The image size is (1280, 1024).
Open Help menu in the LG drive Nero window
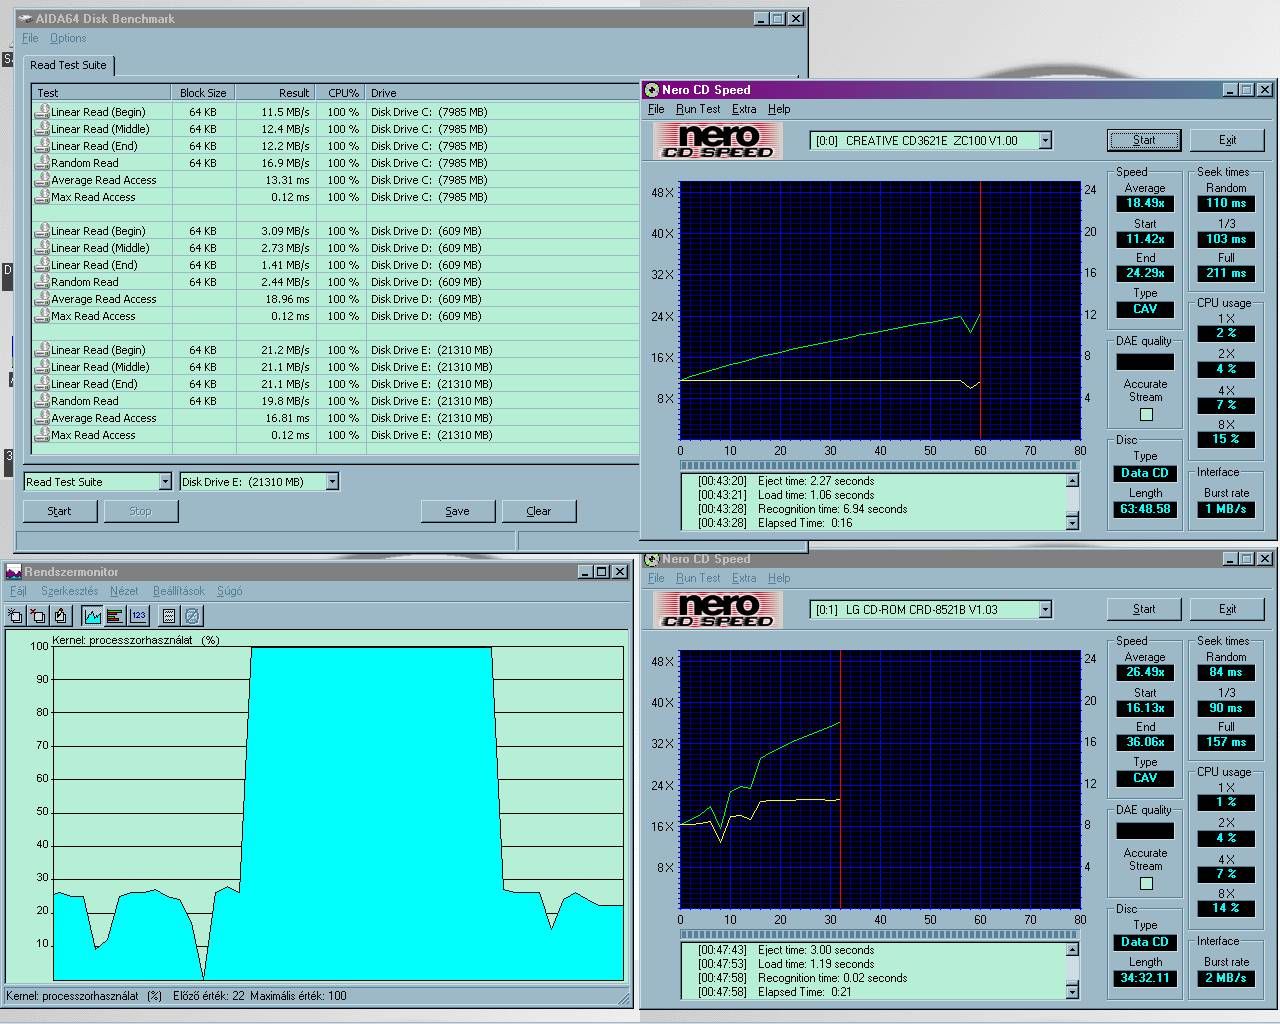pos(779,578)
